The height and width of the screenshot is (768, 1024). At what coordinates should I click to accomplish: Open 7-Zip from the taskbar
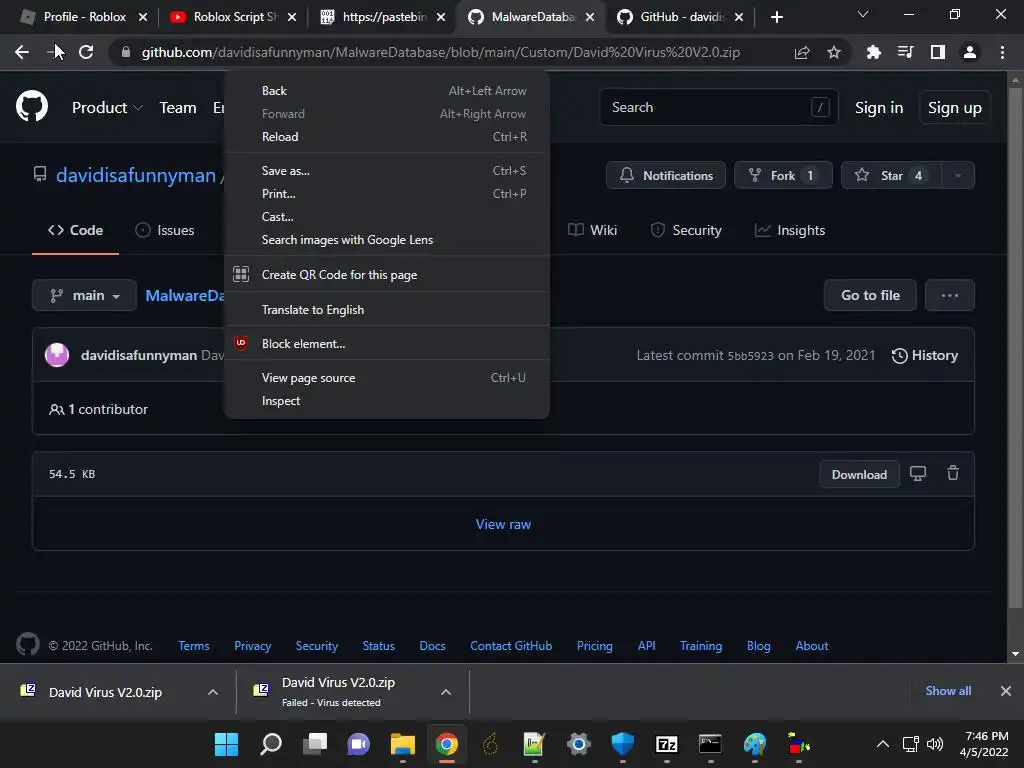click(666, 744)
